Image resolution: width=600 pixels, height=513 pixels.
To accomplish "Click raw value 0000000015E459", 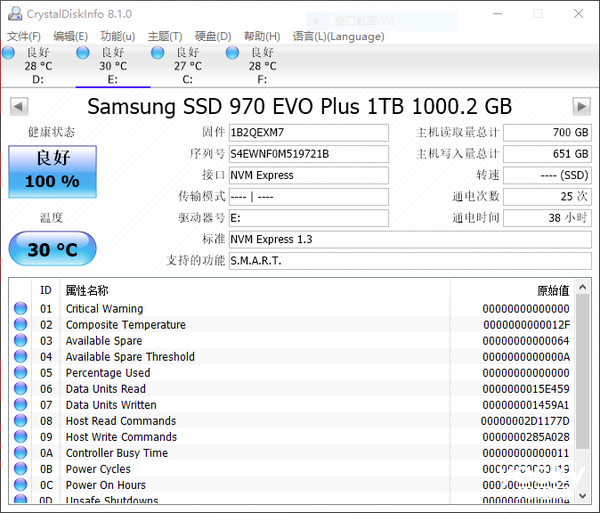I will click(526, 389).
